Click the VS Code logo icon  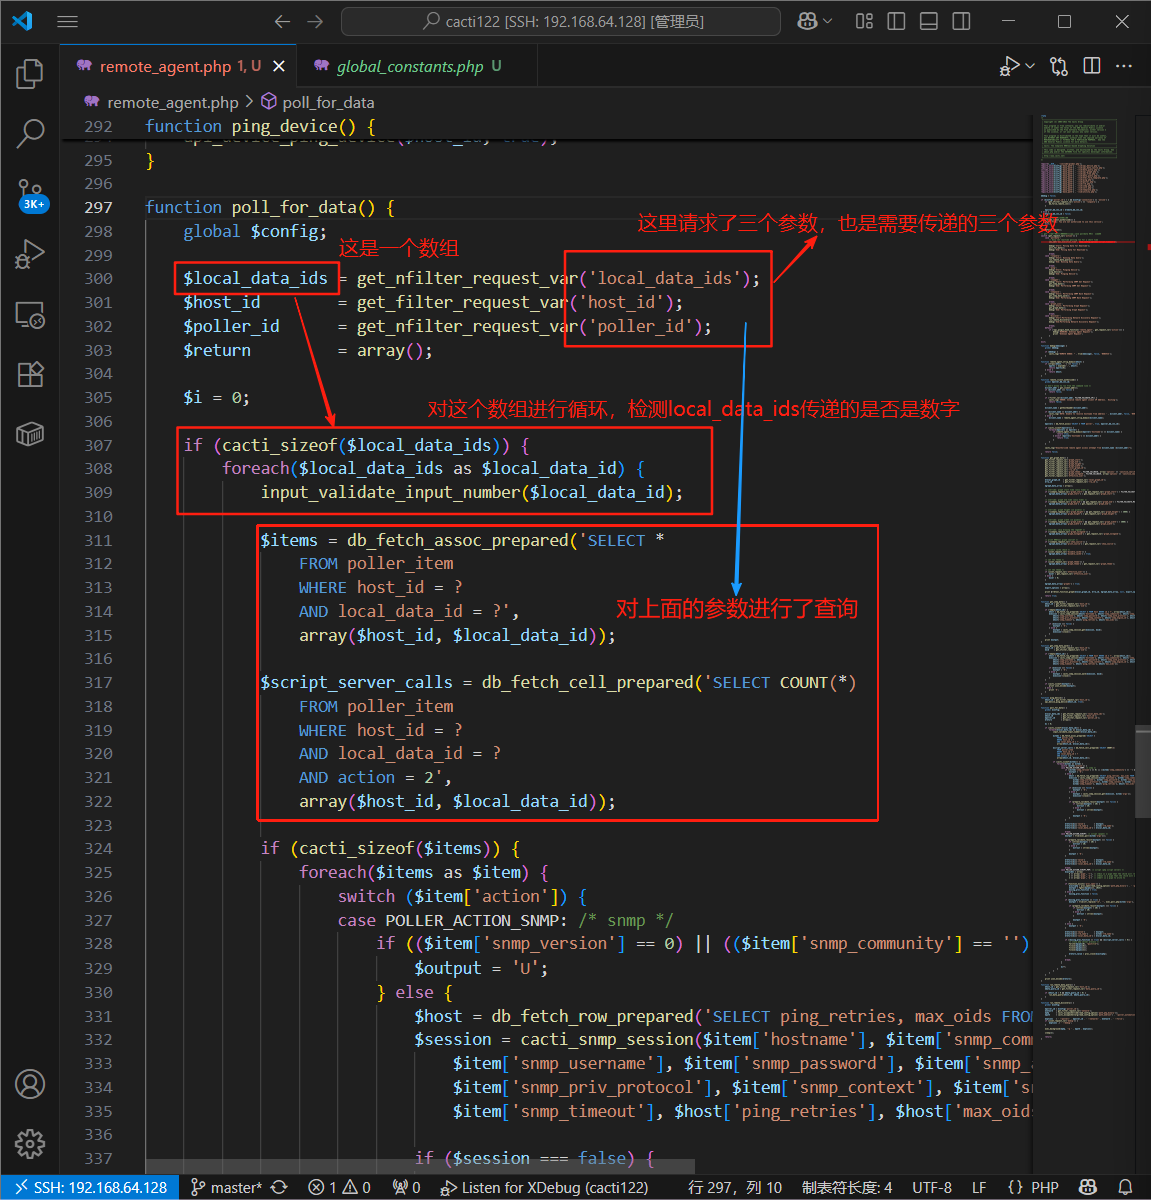coord(22,21)
